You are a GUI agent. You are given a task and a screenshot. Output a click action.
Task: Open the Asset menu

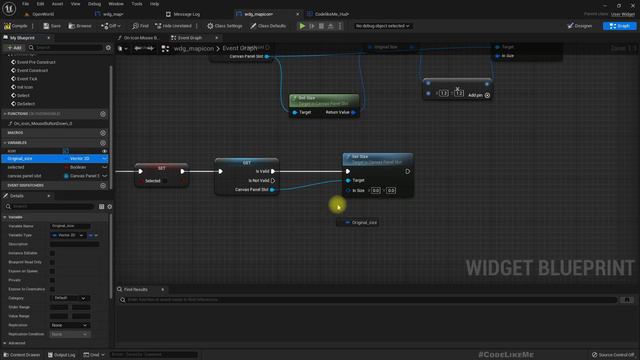[57, 4]
